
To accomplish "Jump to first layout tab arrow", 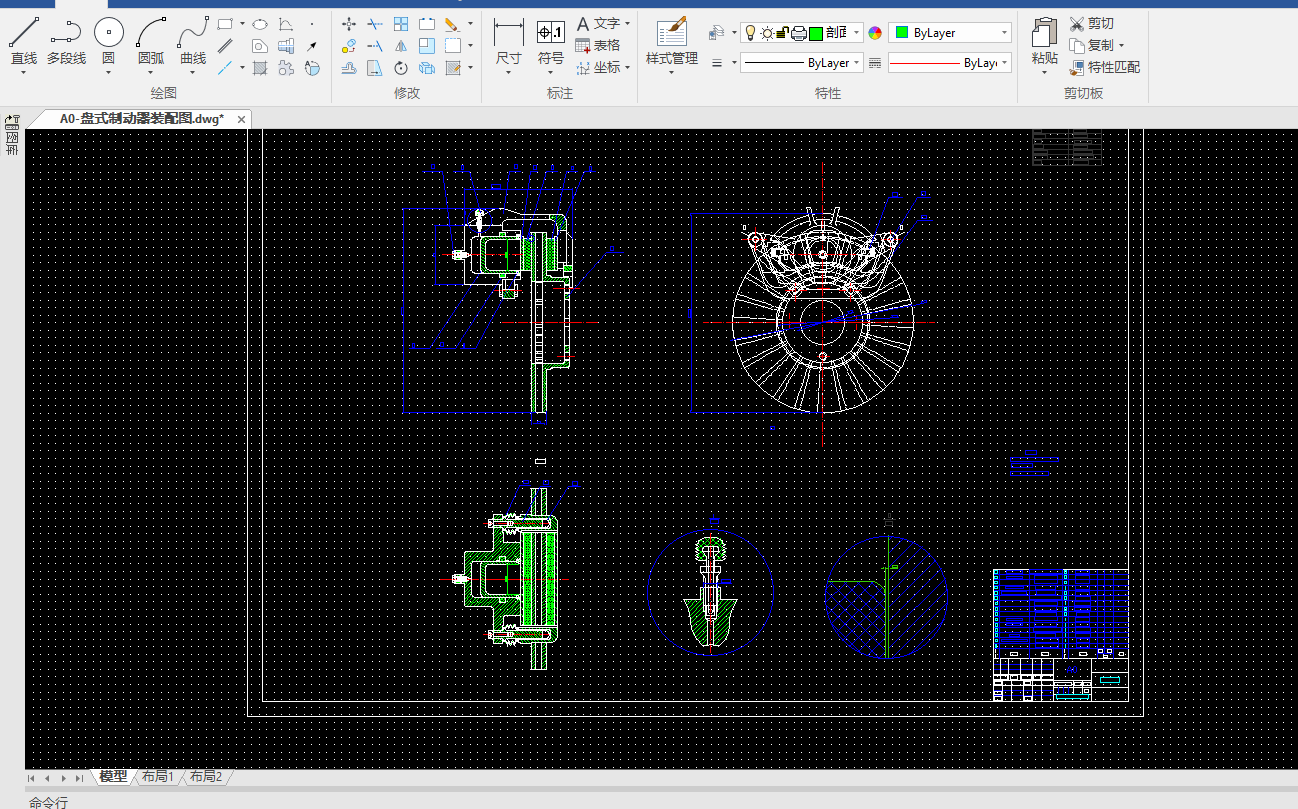I will point(31,778).
